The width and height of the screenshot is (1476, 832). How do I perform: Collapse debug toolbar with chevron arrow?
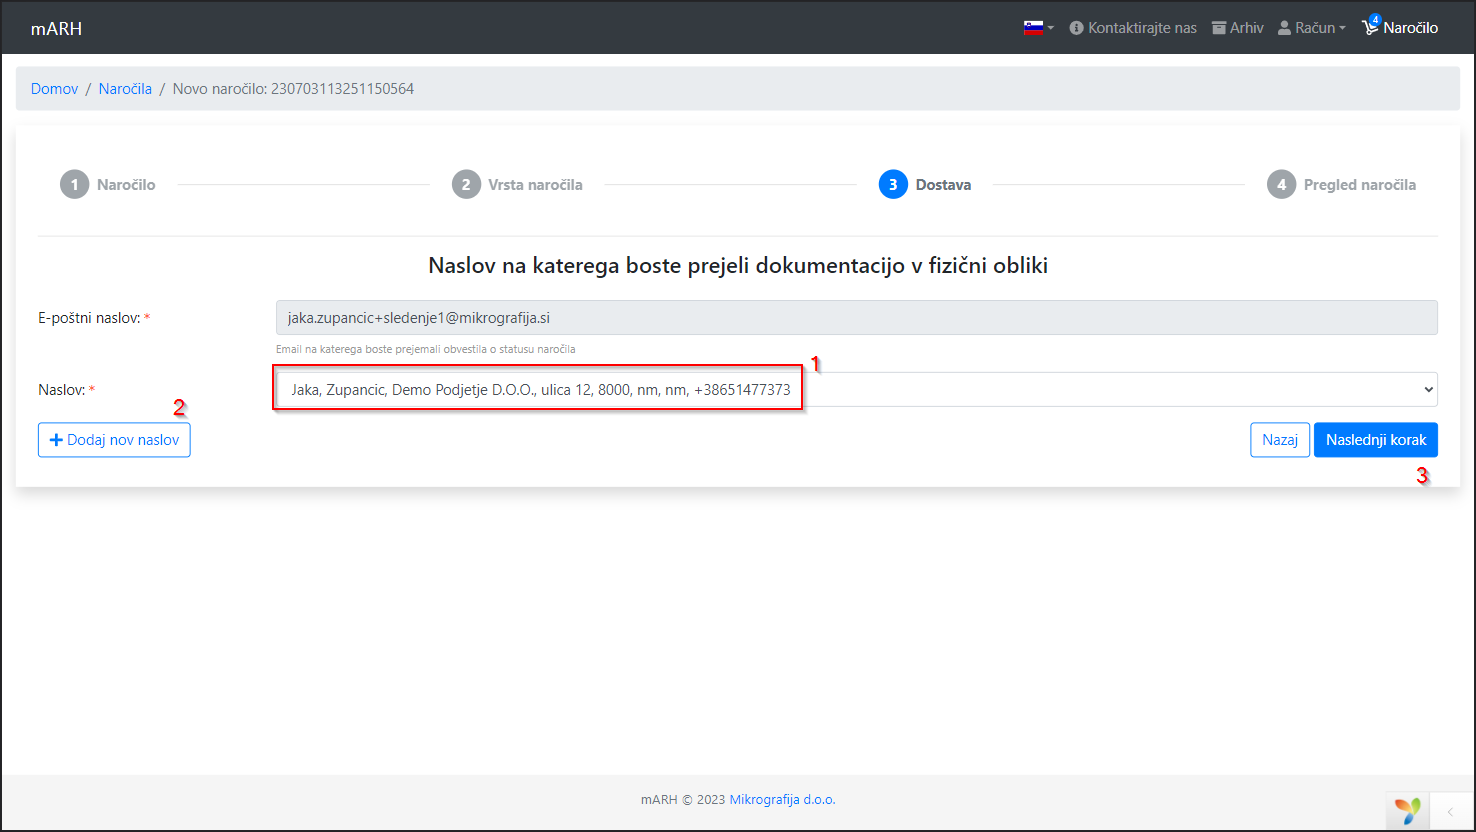coord(1451,810)
